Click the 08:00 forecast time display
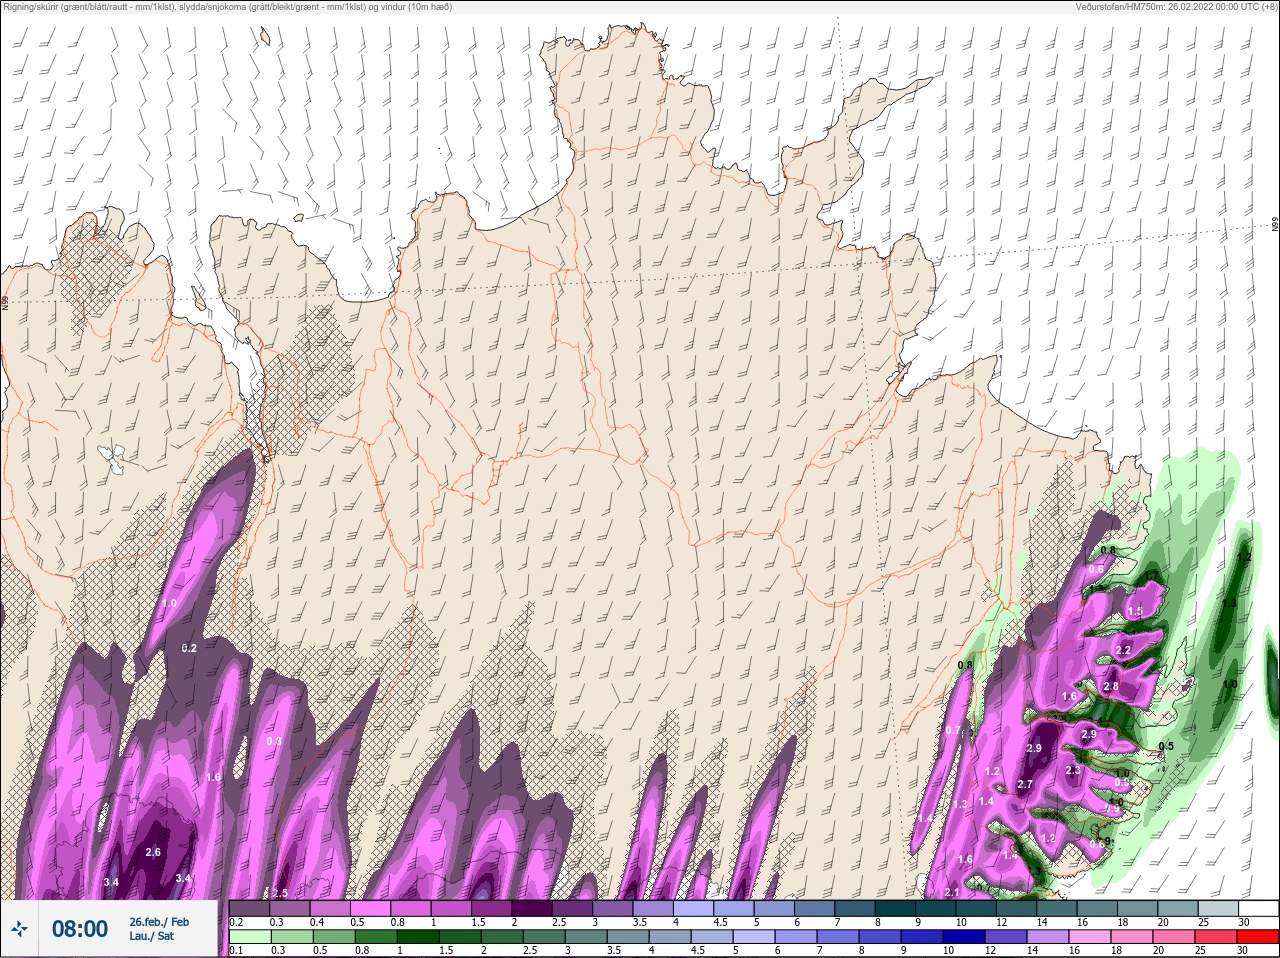Screen dimensions: 1280x958 point(80,929)
